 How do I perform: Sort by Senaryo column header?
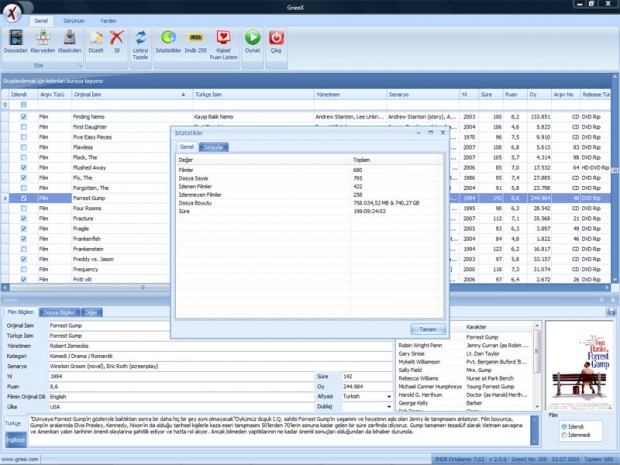pos(423,95)
